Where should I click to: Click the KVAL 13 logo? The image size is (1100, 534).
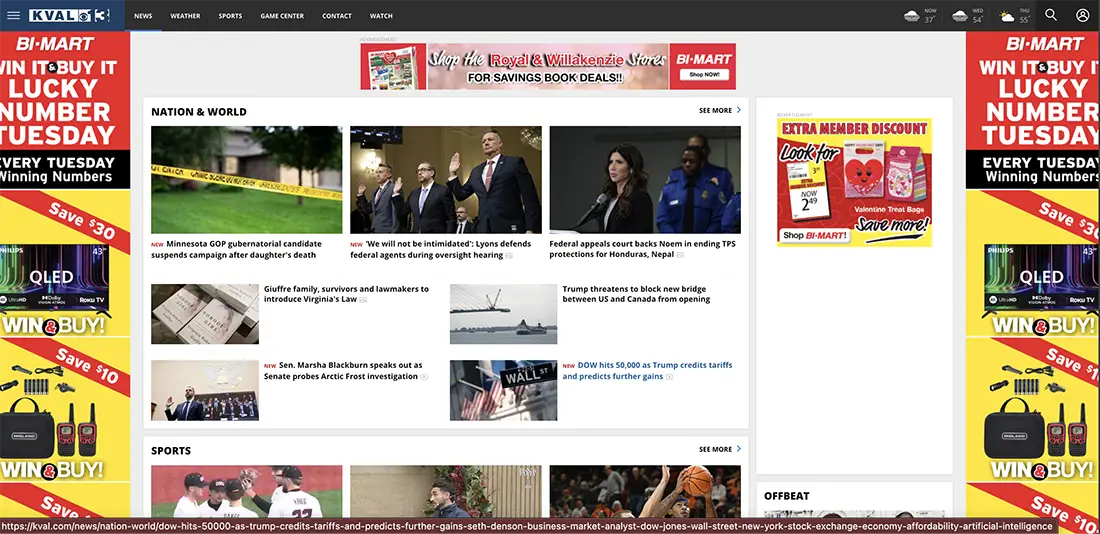click(69, 15)
